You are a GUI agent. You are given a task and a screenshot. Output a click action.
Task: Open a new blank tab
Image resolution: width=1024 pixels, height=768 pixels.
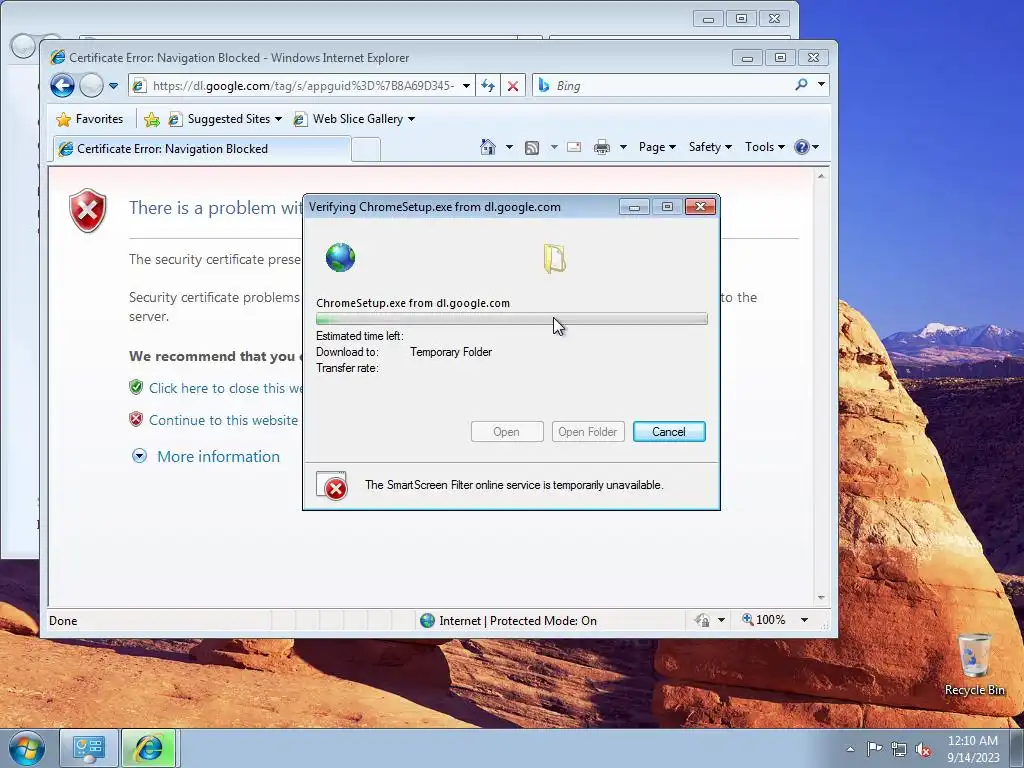366,150
